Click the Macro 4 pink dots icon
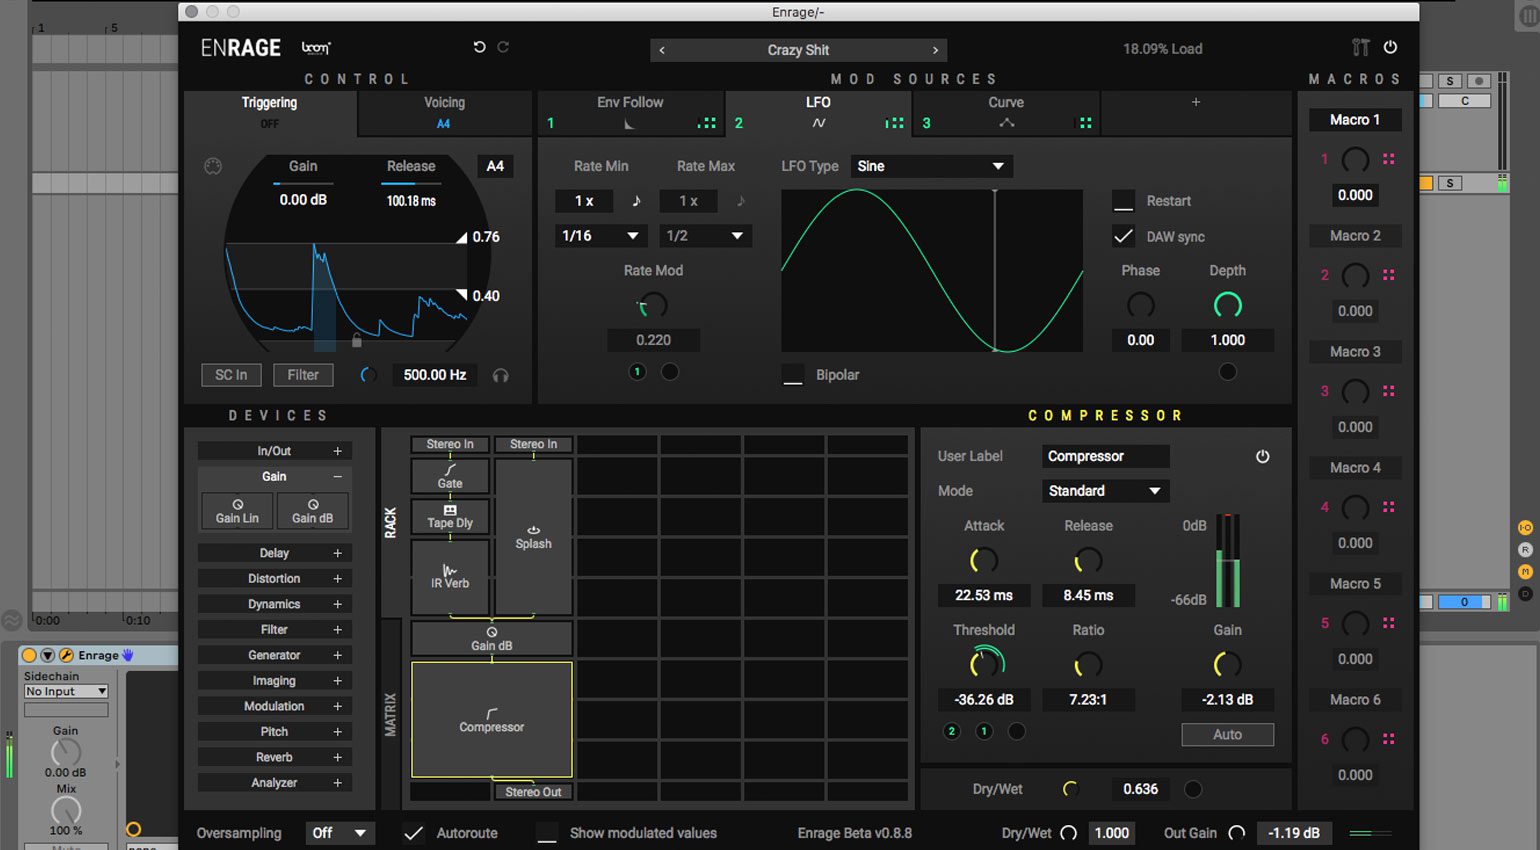Screen dimensions: 1540x850 click(1388, 507)
